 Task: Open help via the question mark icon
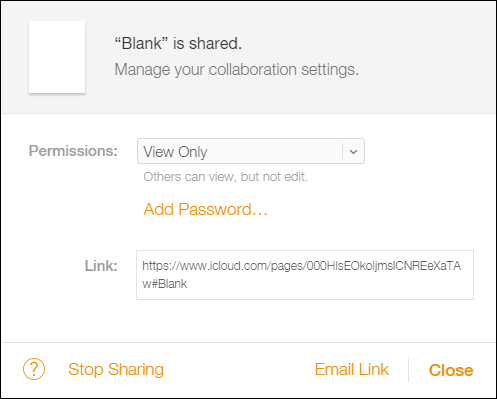coord(34,369)
